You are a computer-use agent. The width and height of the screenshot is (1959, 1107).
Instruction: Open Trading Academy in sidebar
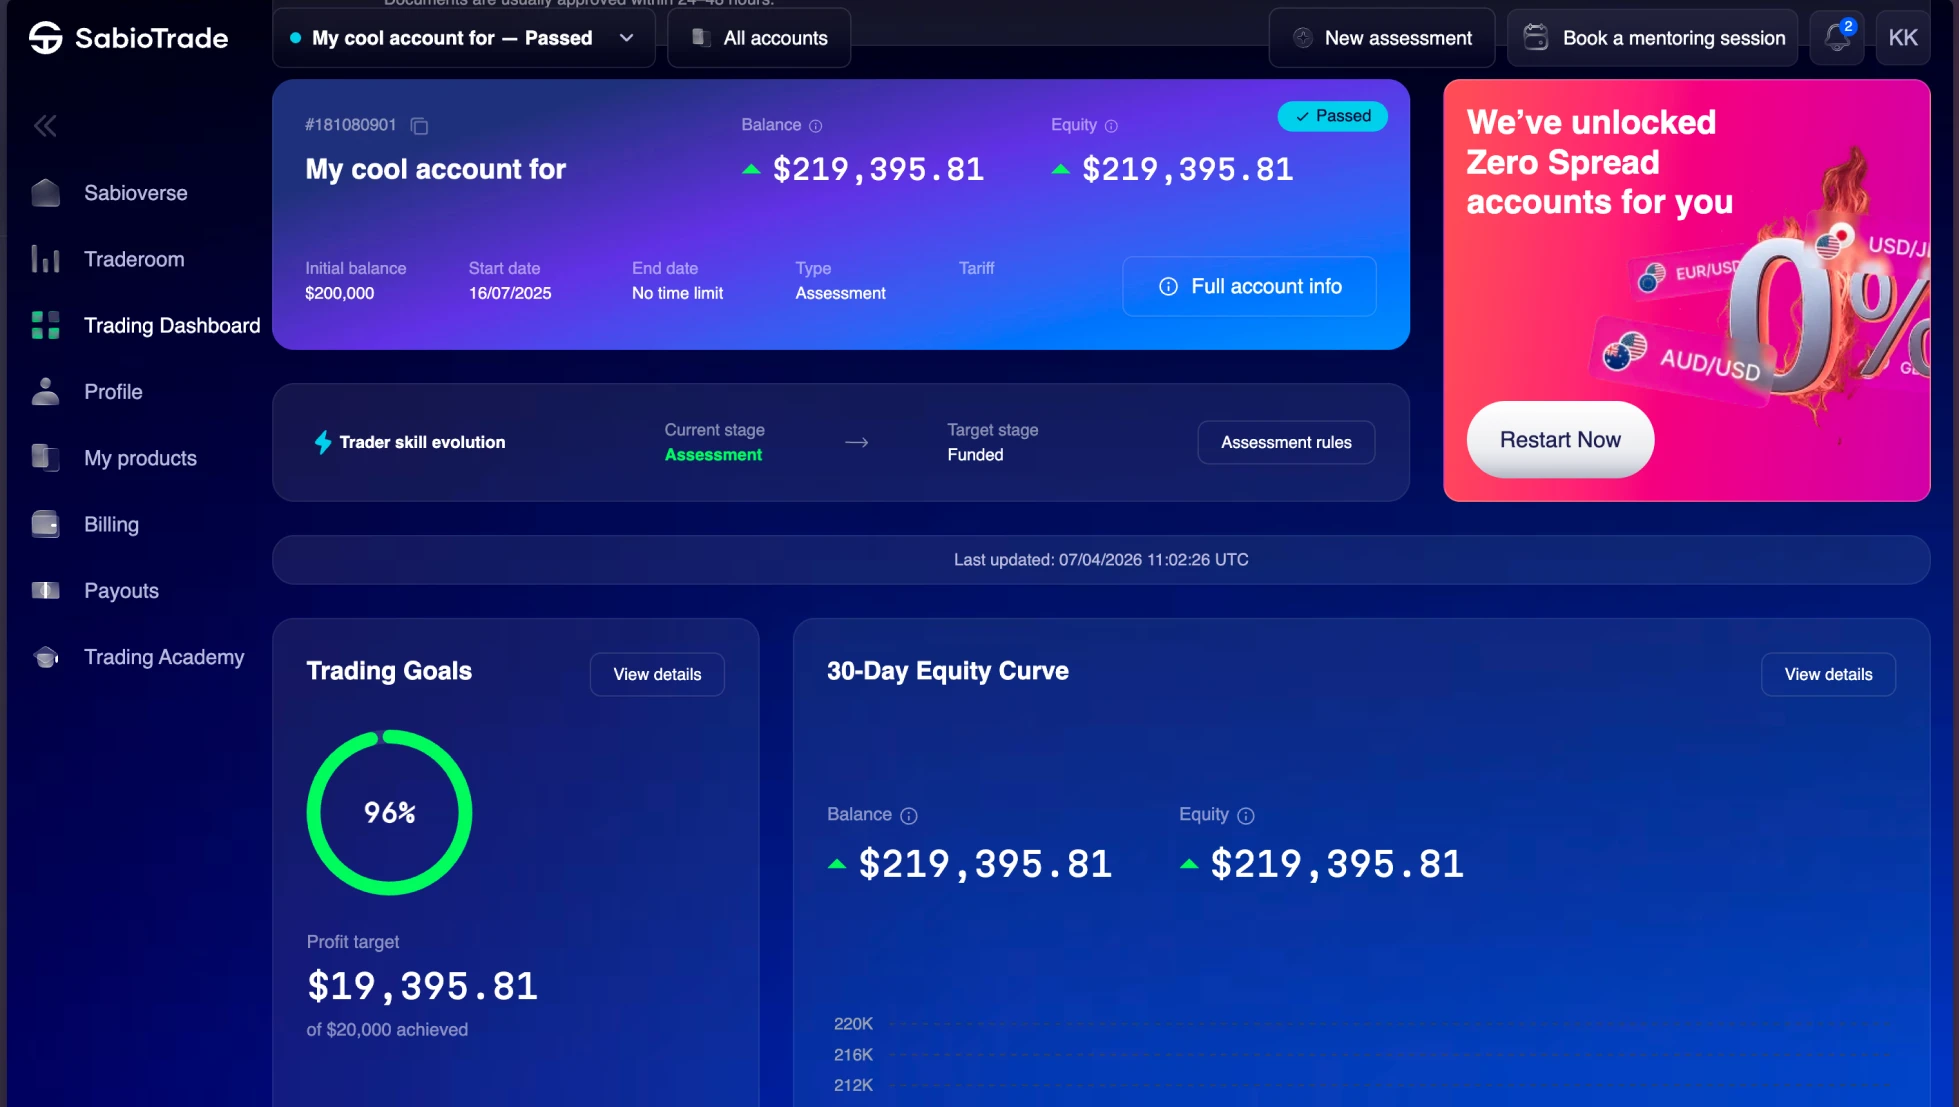tap(163, 657)
